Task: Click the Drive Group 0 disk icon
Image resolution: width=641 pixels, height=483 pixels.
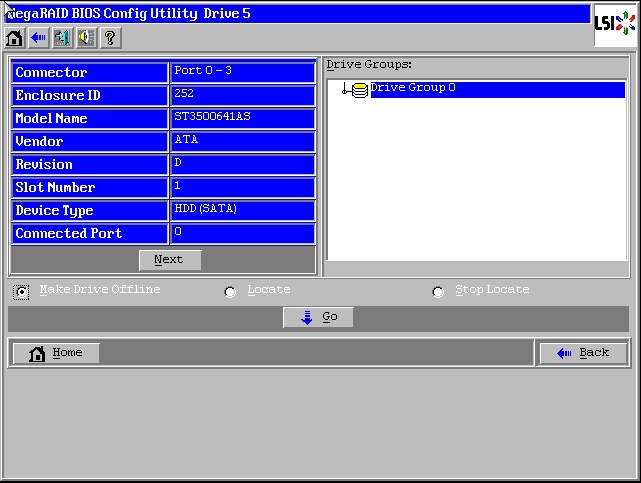Action: [359, 90]
